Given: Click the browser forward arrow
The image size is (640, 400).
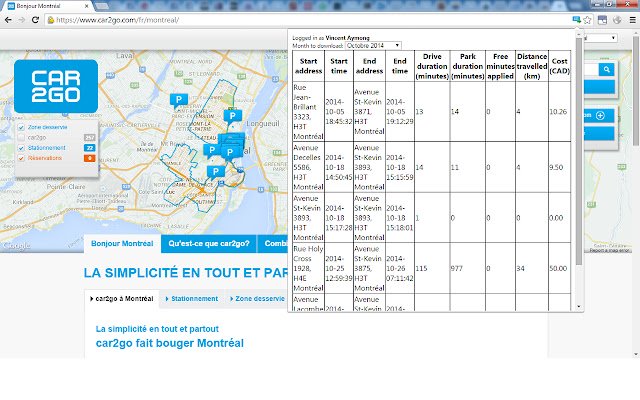Looking at the screenshot, I should 22,20.
